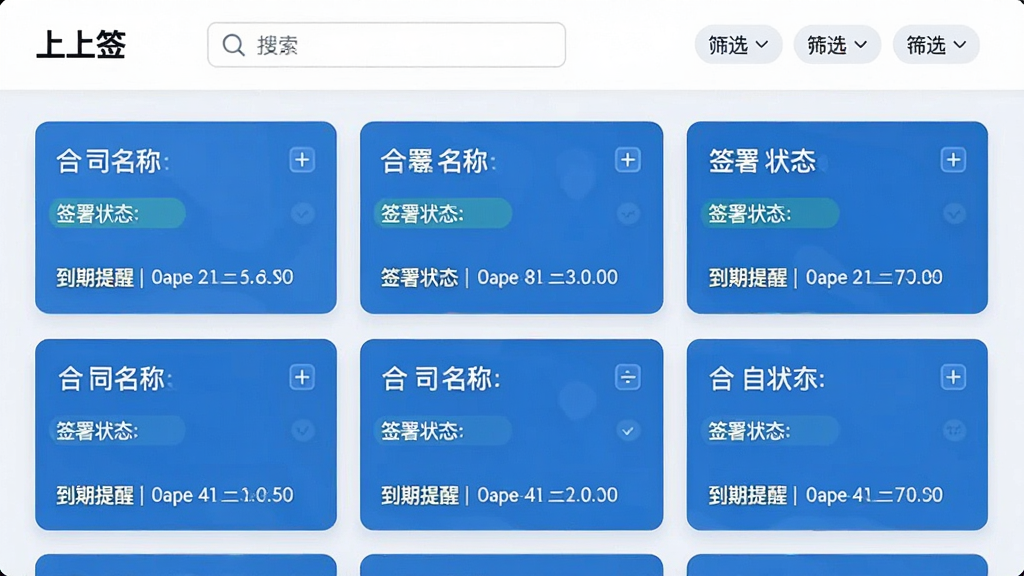Click the date value Oape 41 =2.0.00
This screenshot has width=1024, height=576.
[x=547, y=495]
